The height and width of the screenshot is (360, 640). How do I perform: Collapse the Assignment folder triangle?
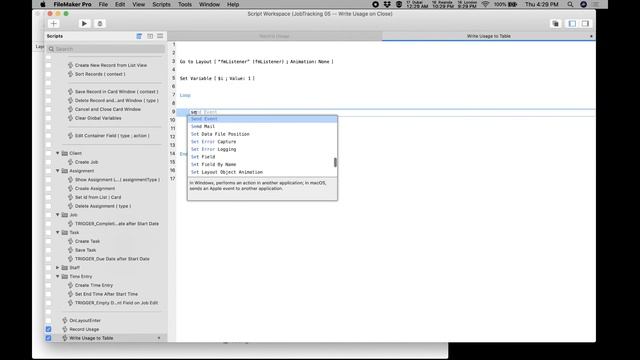[x=58, y=171]
